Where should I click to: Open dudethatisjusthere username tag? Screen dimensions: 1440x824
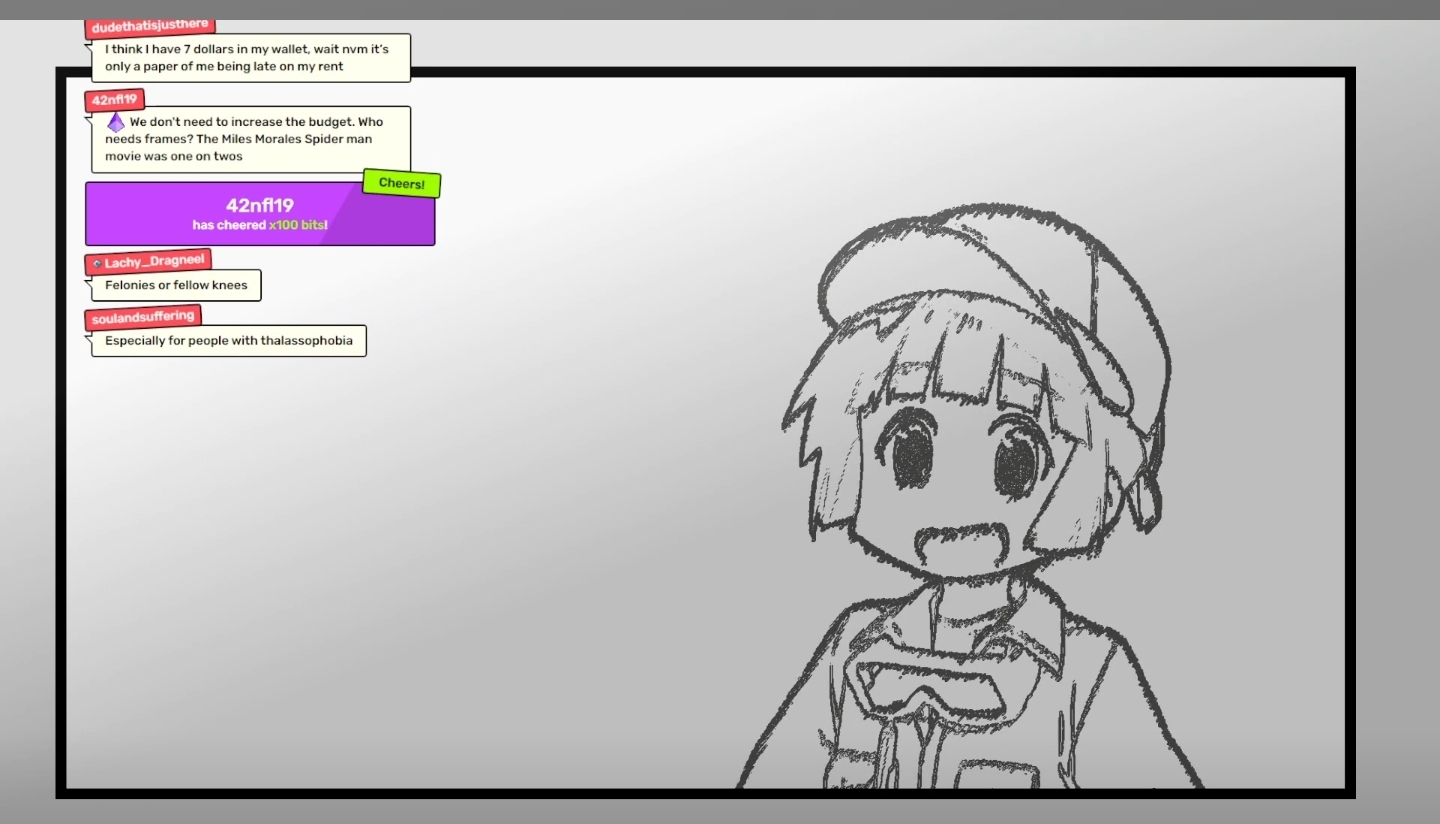[150, 27]
